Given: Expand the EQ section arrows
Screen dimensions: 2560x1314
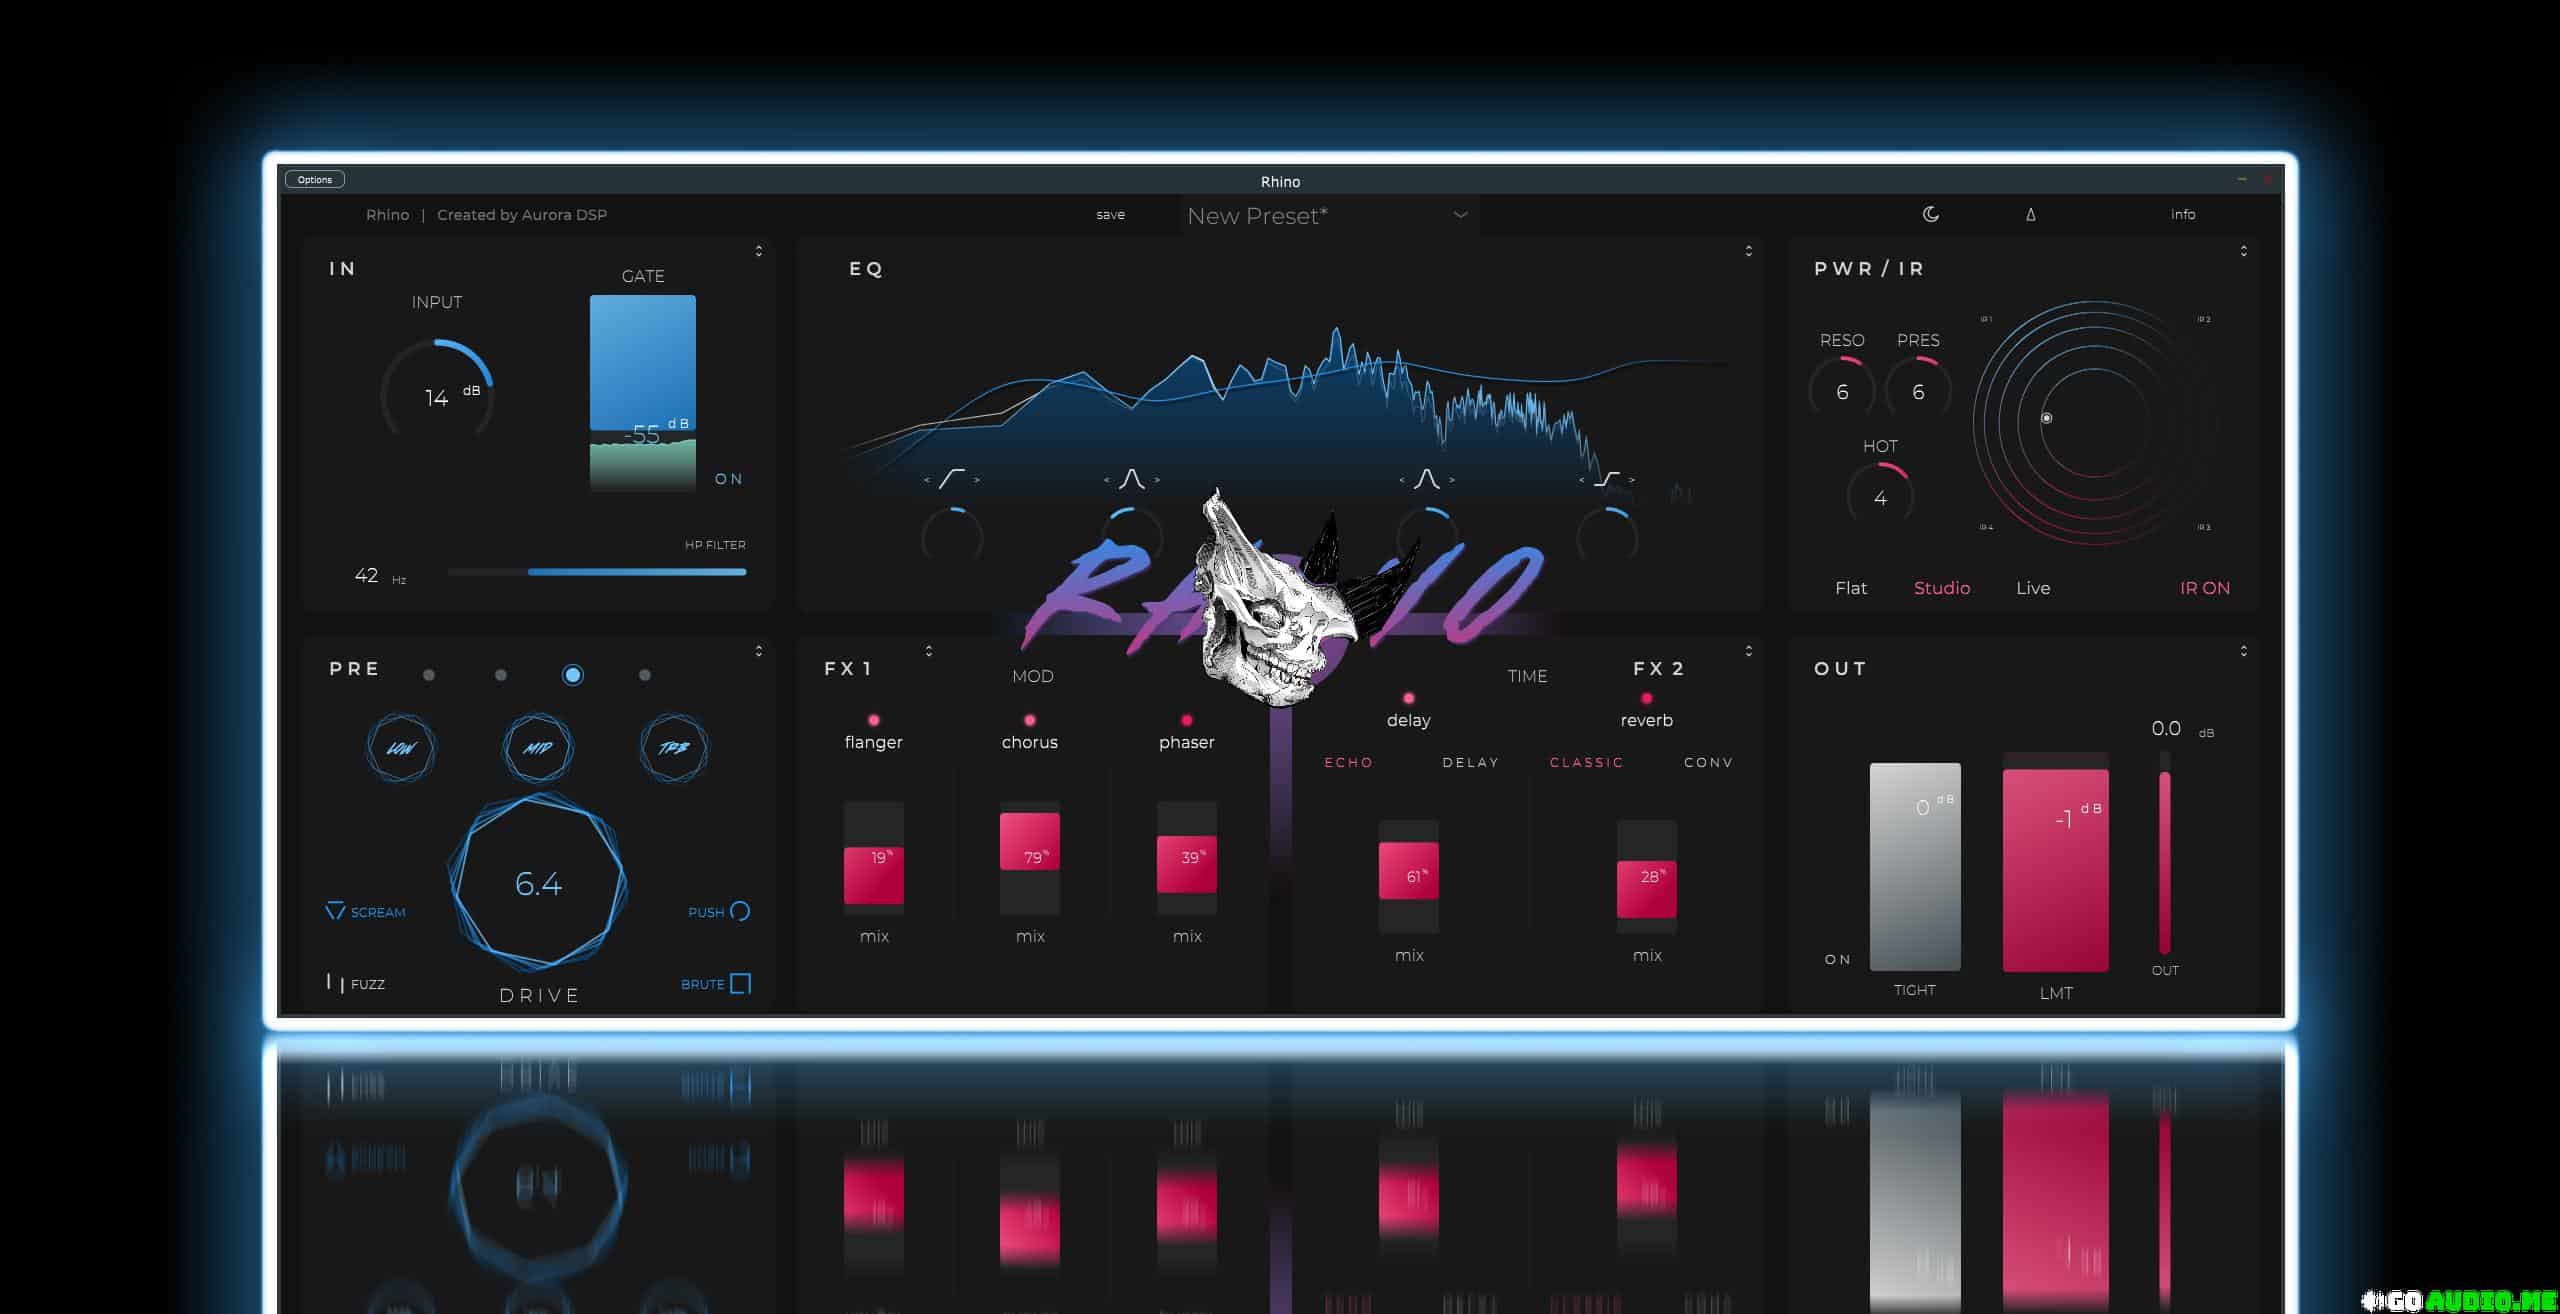Looking at the screenshot, I should click(x=1748, y=251).
